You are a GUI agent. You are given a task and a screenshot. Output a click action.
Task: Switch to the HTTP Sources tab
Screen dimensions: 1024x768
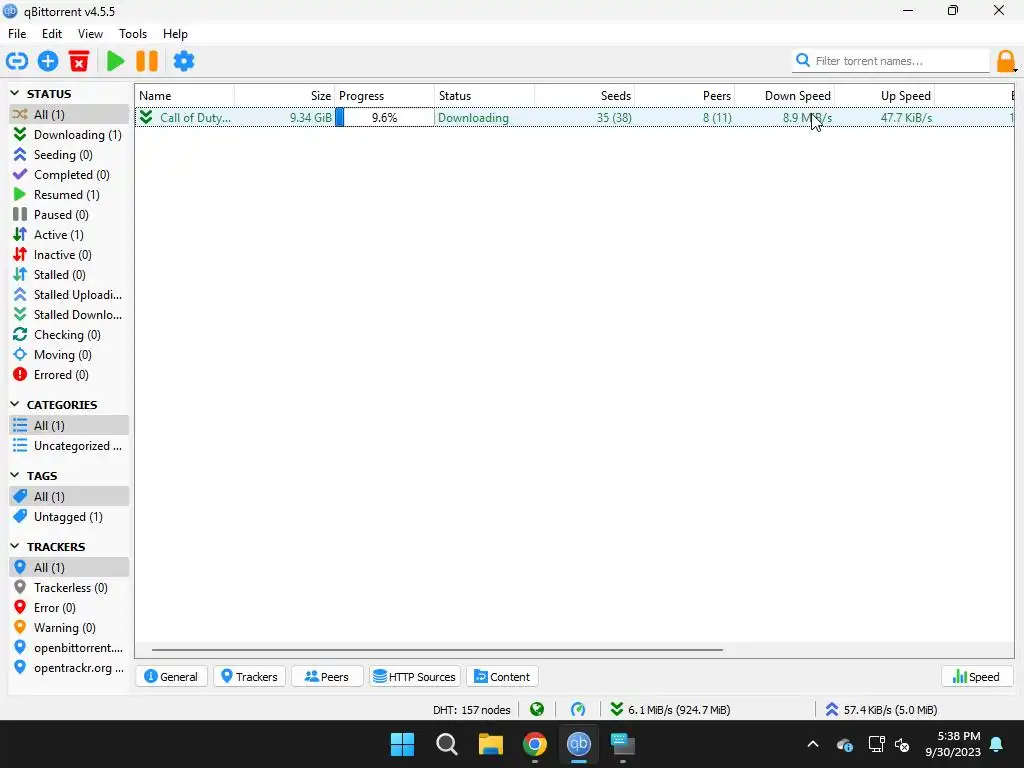(x=415, y=677)
